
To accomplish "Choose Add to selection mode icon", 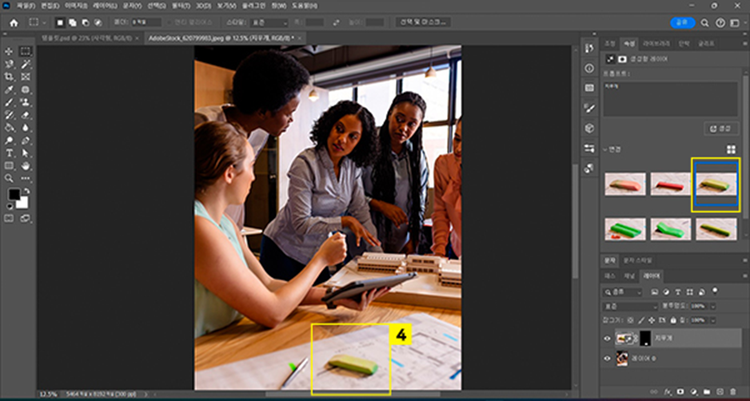I will point(72,22).
